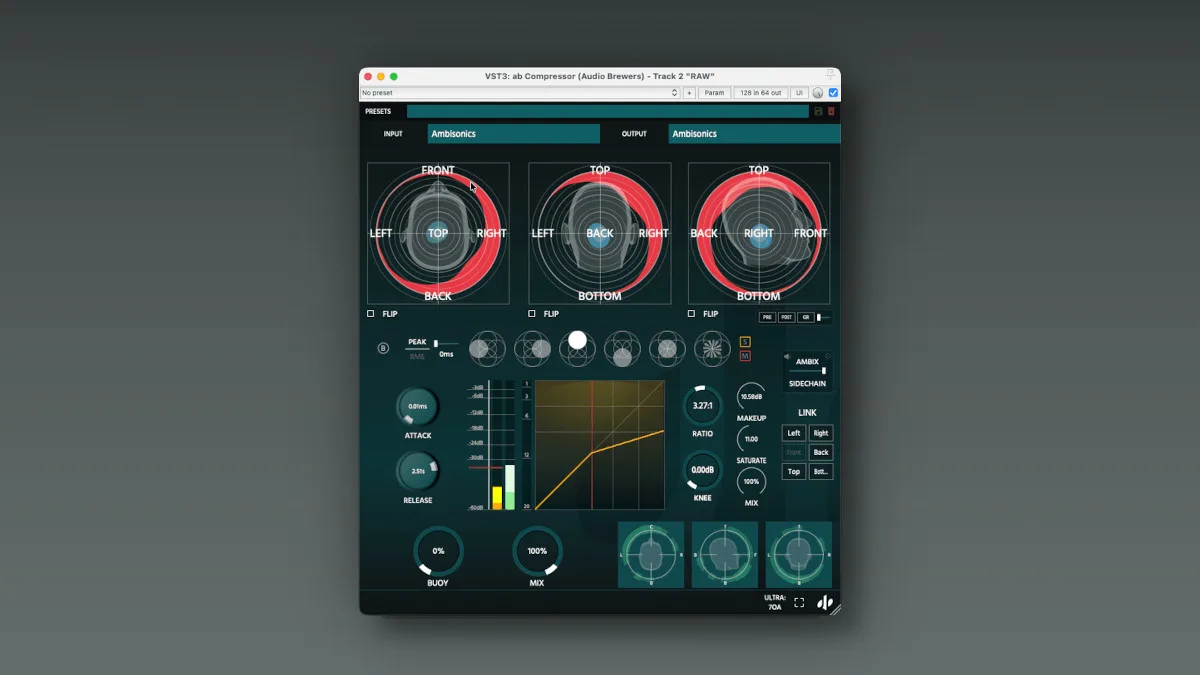Image resolution: width=1200 pixels, height=675 pixels.
Task: Toggle the Back link button
Action: tap(821, 452)
